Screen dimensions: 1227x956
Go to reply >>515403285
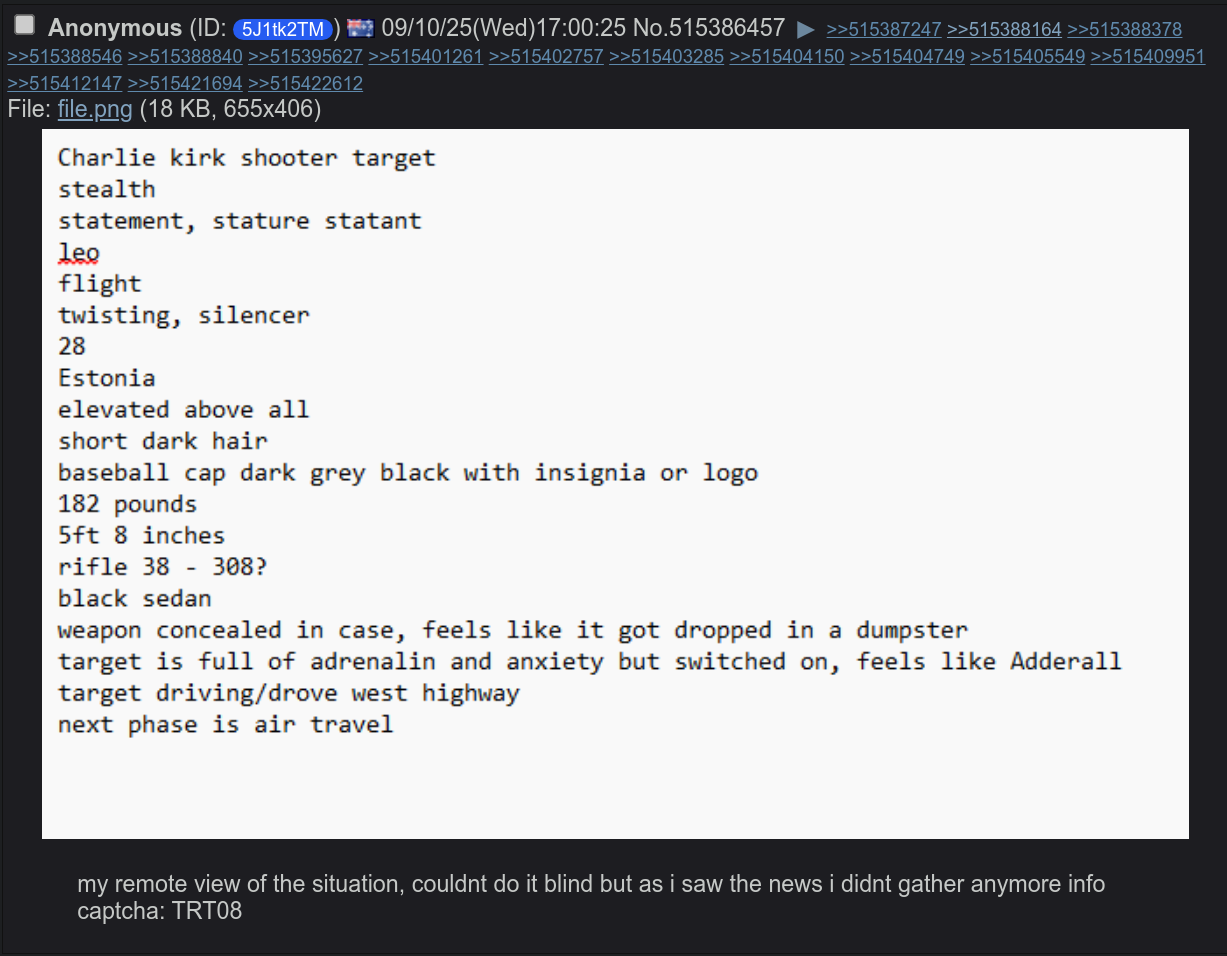[666, 57]
